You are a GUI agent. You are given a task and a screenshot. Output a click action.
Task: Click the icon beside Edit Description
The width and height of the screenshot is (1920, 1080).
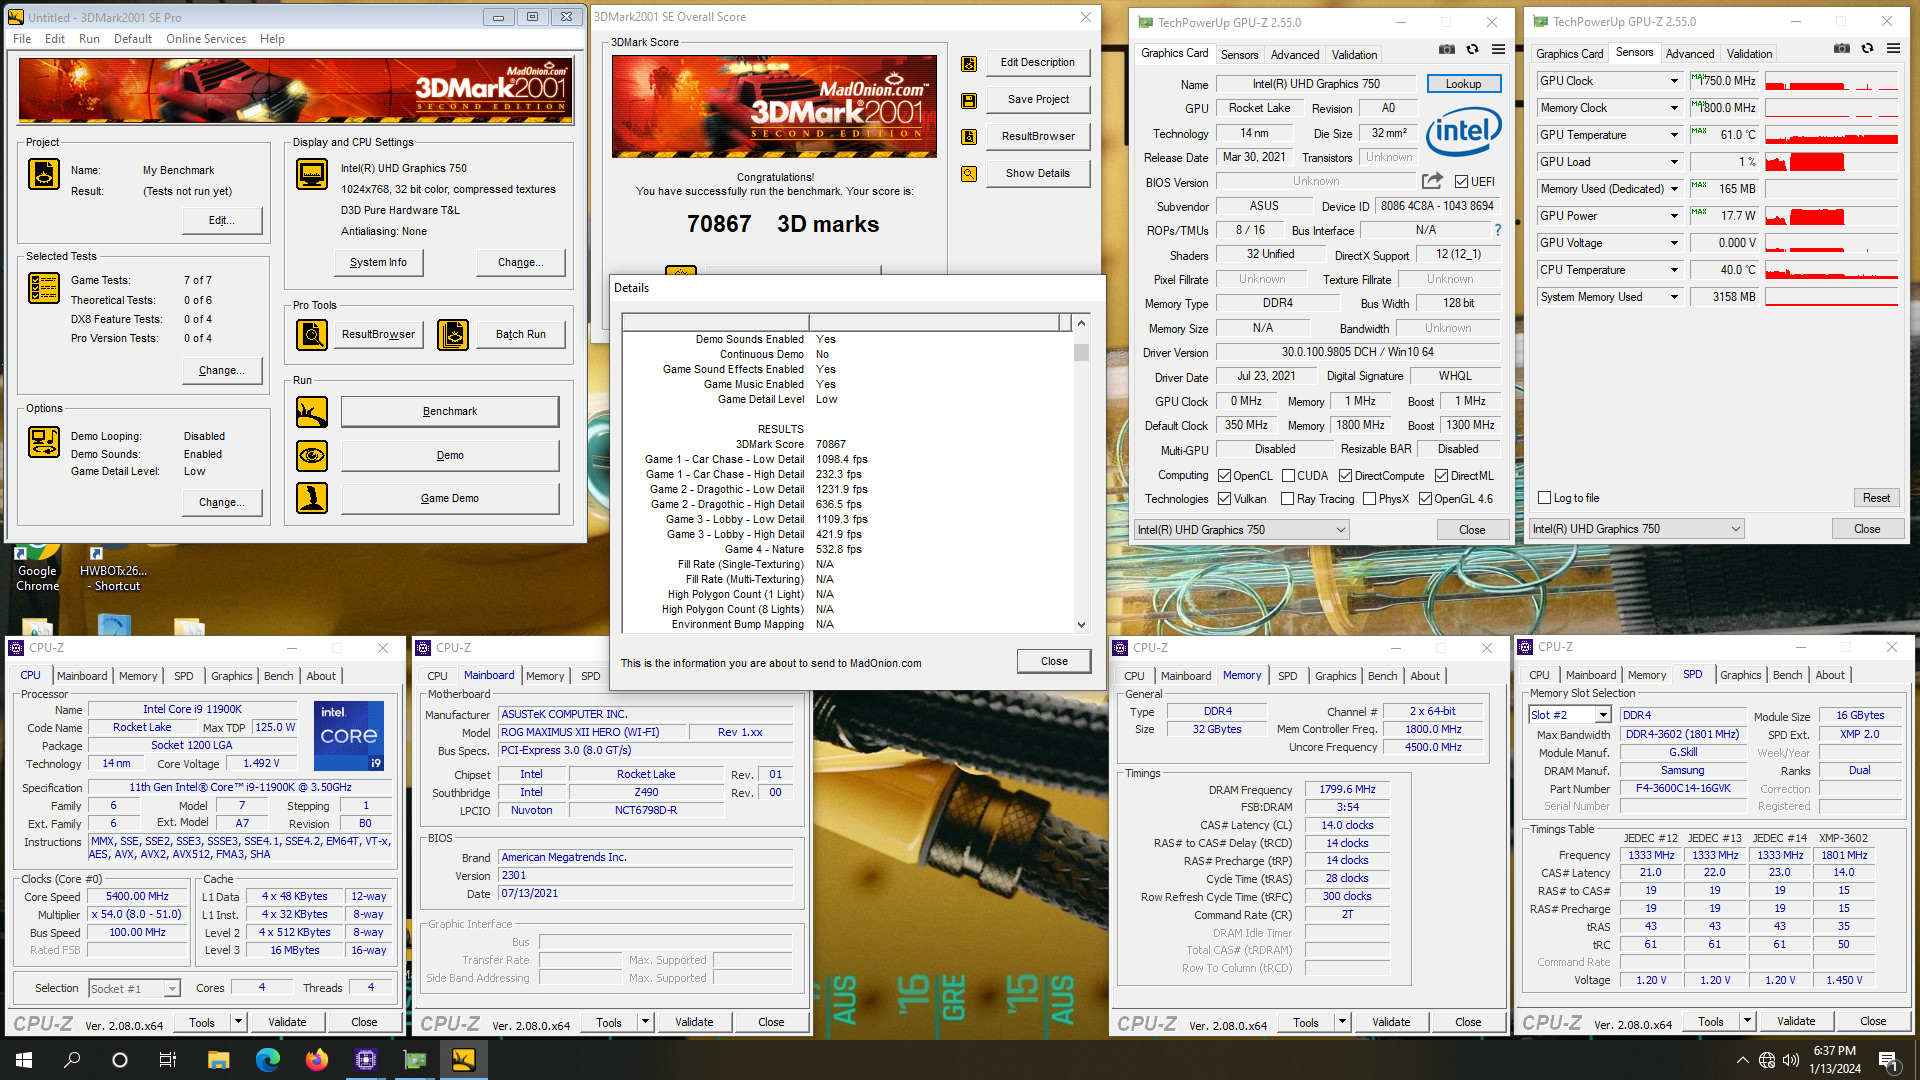pyautogui.click(x=969, y=64)
